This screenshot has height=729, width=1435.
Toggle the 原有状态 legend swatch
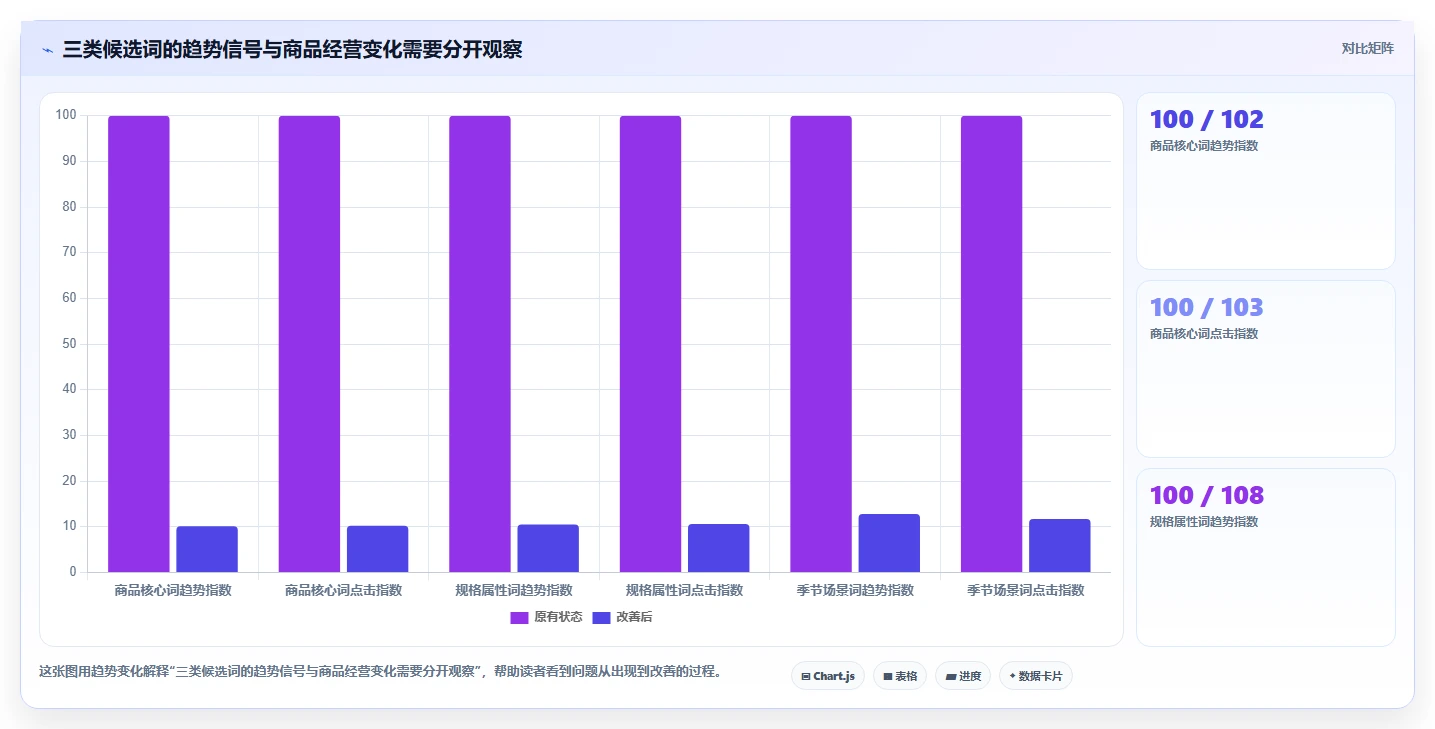point(519,617)
